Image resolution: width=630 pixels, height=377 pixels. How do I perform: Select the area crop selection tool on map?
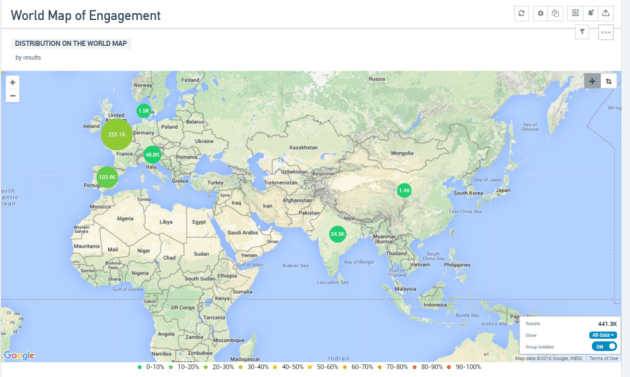(608, 81)
